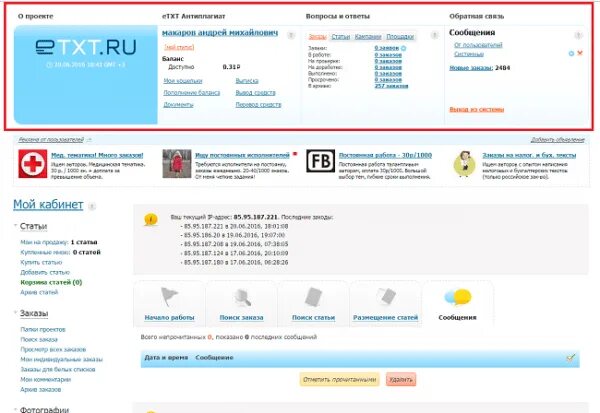The image size is (600, 413).
Task: Switch to the Кампании stats tab
Action: coord(368,37)
